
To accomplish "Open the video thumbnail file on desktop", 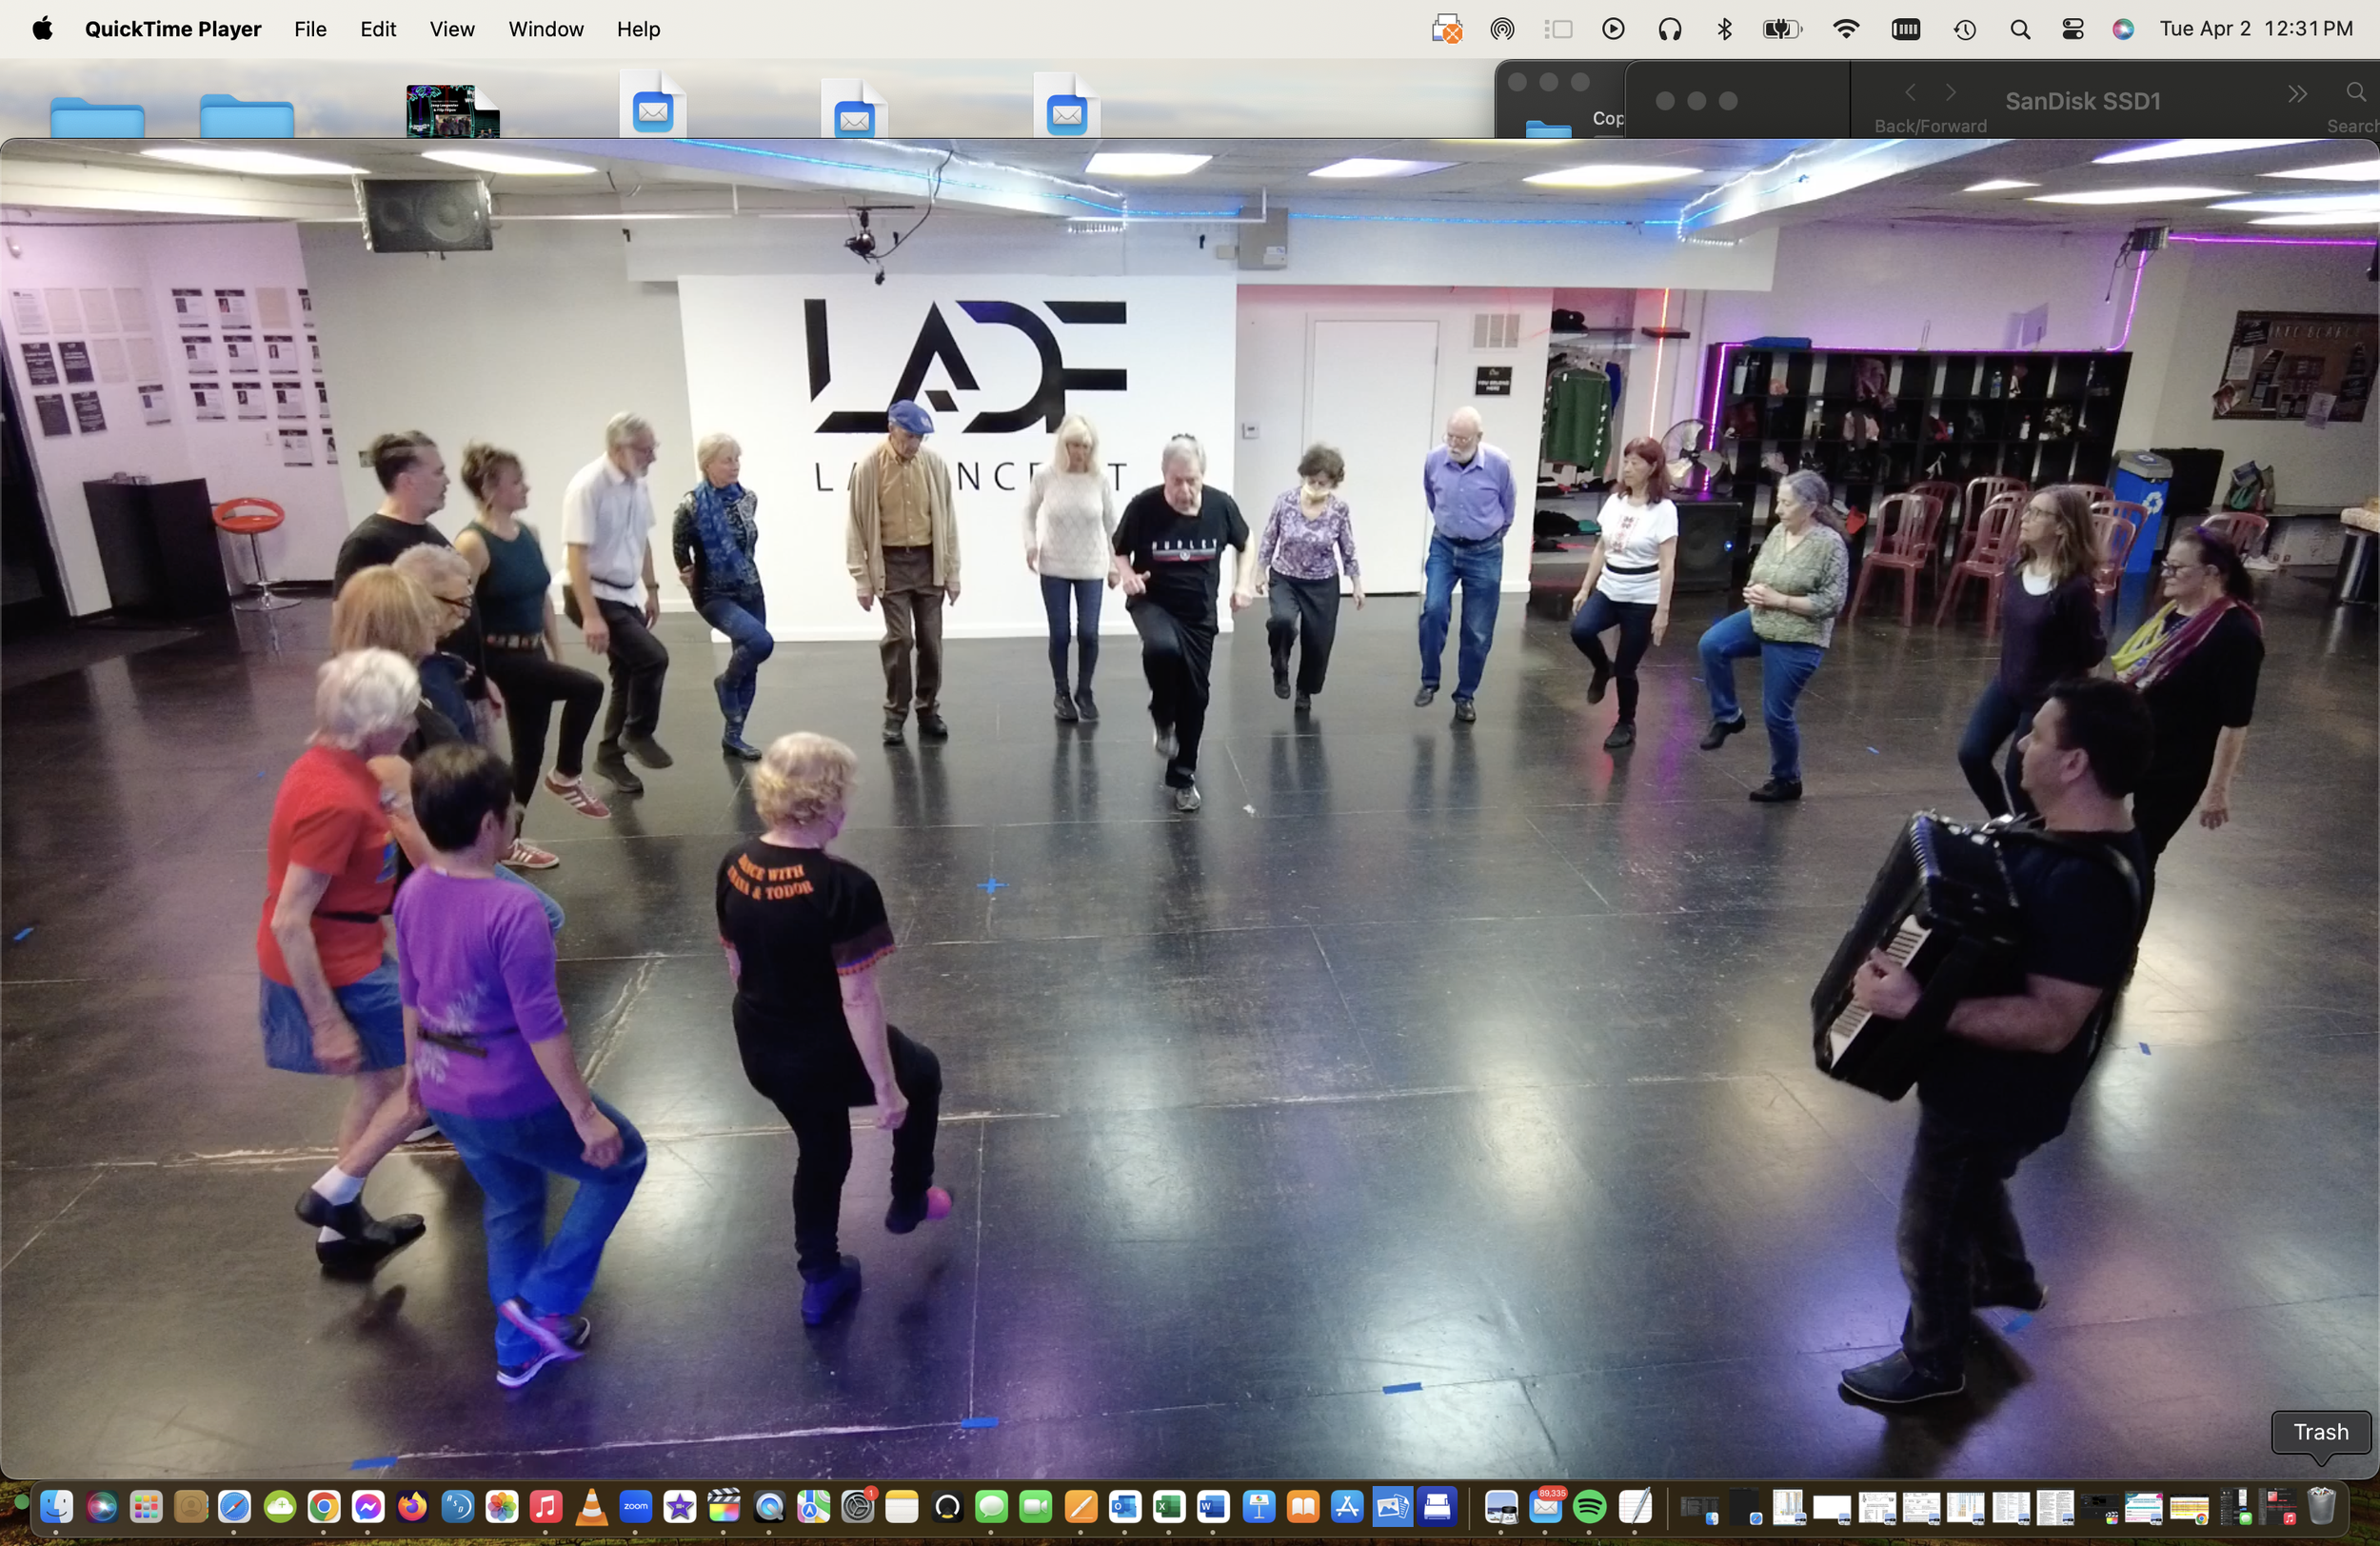I will [452, 111].
